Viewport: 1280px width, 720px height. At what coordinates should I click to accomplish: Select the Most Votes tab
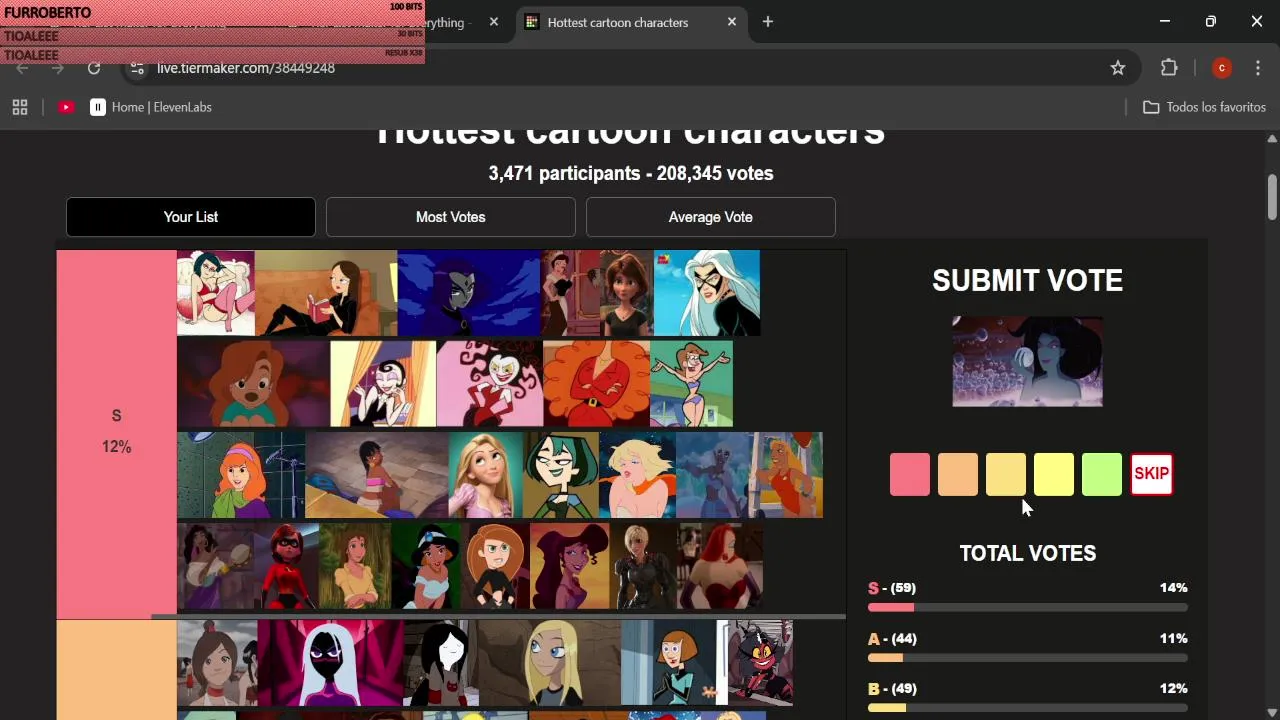[x=451, y=217]
